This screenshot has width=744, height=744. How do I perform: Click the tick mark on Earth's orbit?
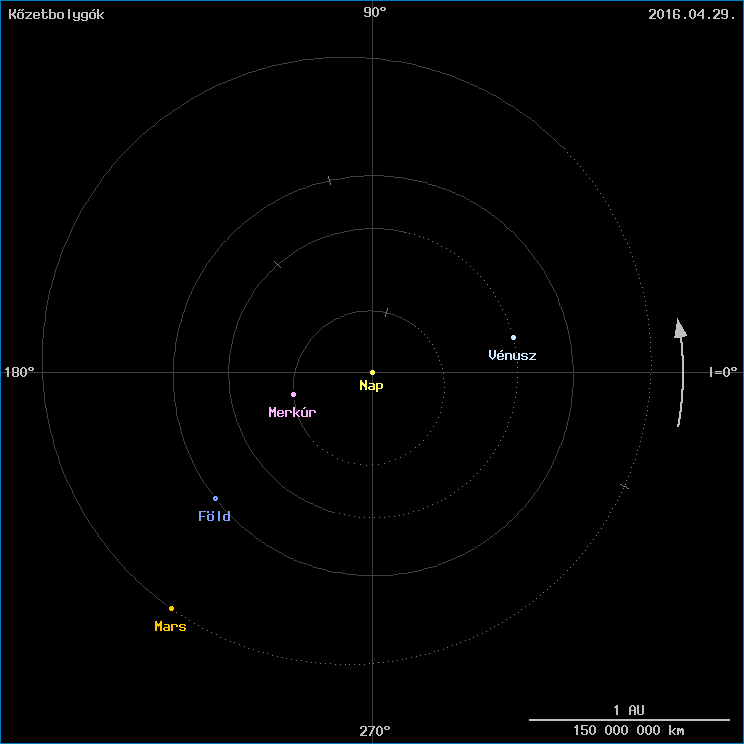click(x=330, y=180)
